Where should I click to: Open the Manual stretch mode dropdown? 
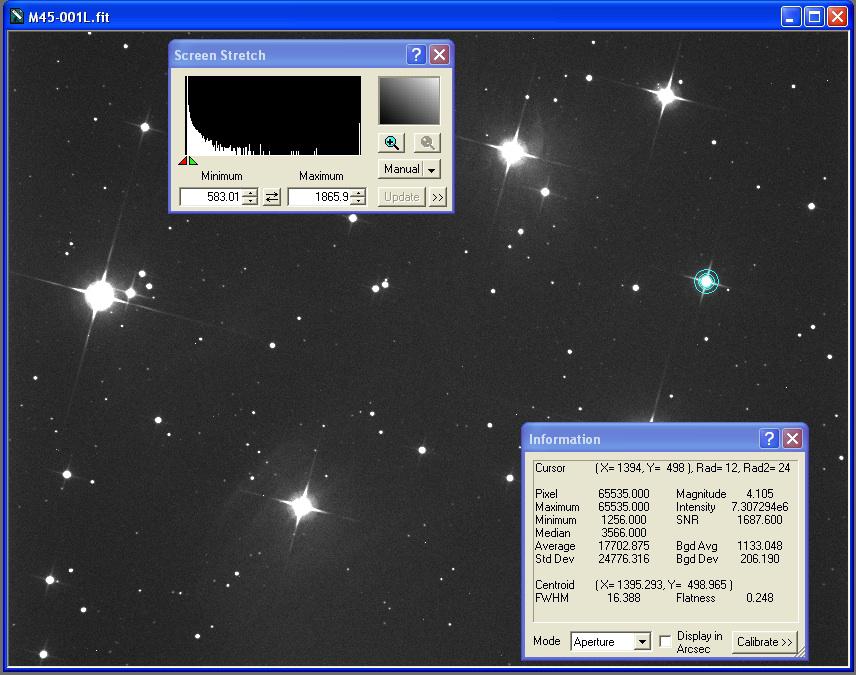(x=432, y=170)
